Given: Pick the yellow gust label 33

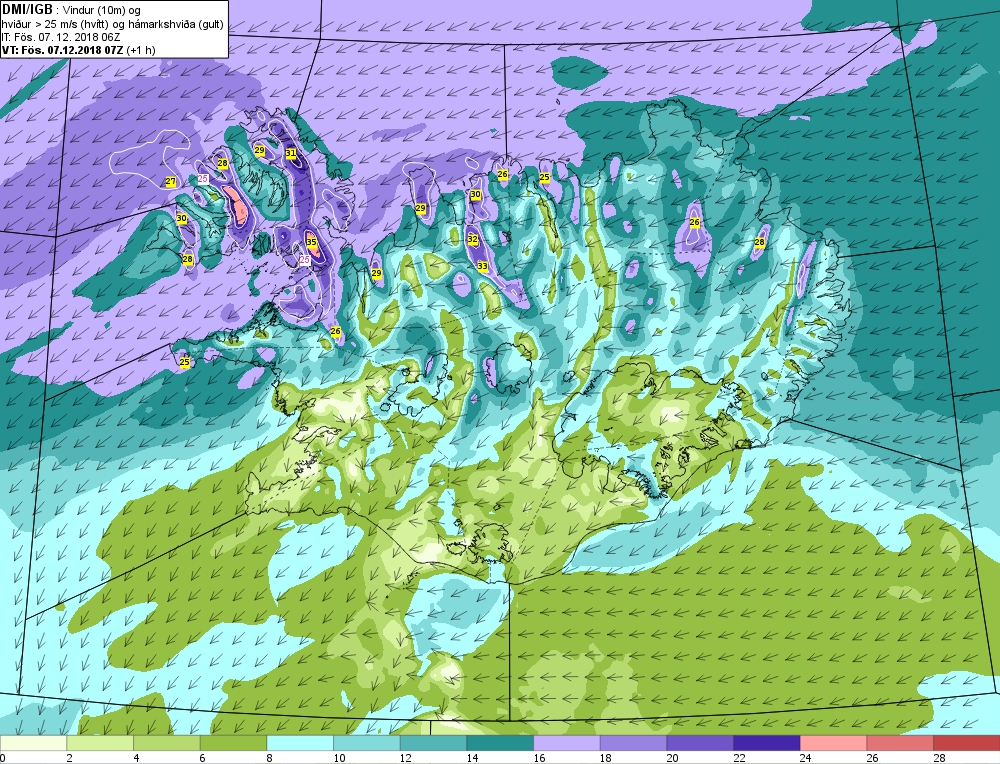Looking at the screenshot, I should click(482, 267).
